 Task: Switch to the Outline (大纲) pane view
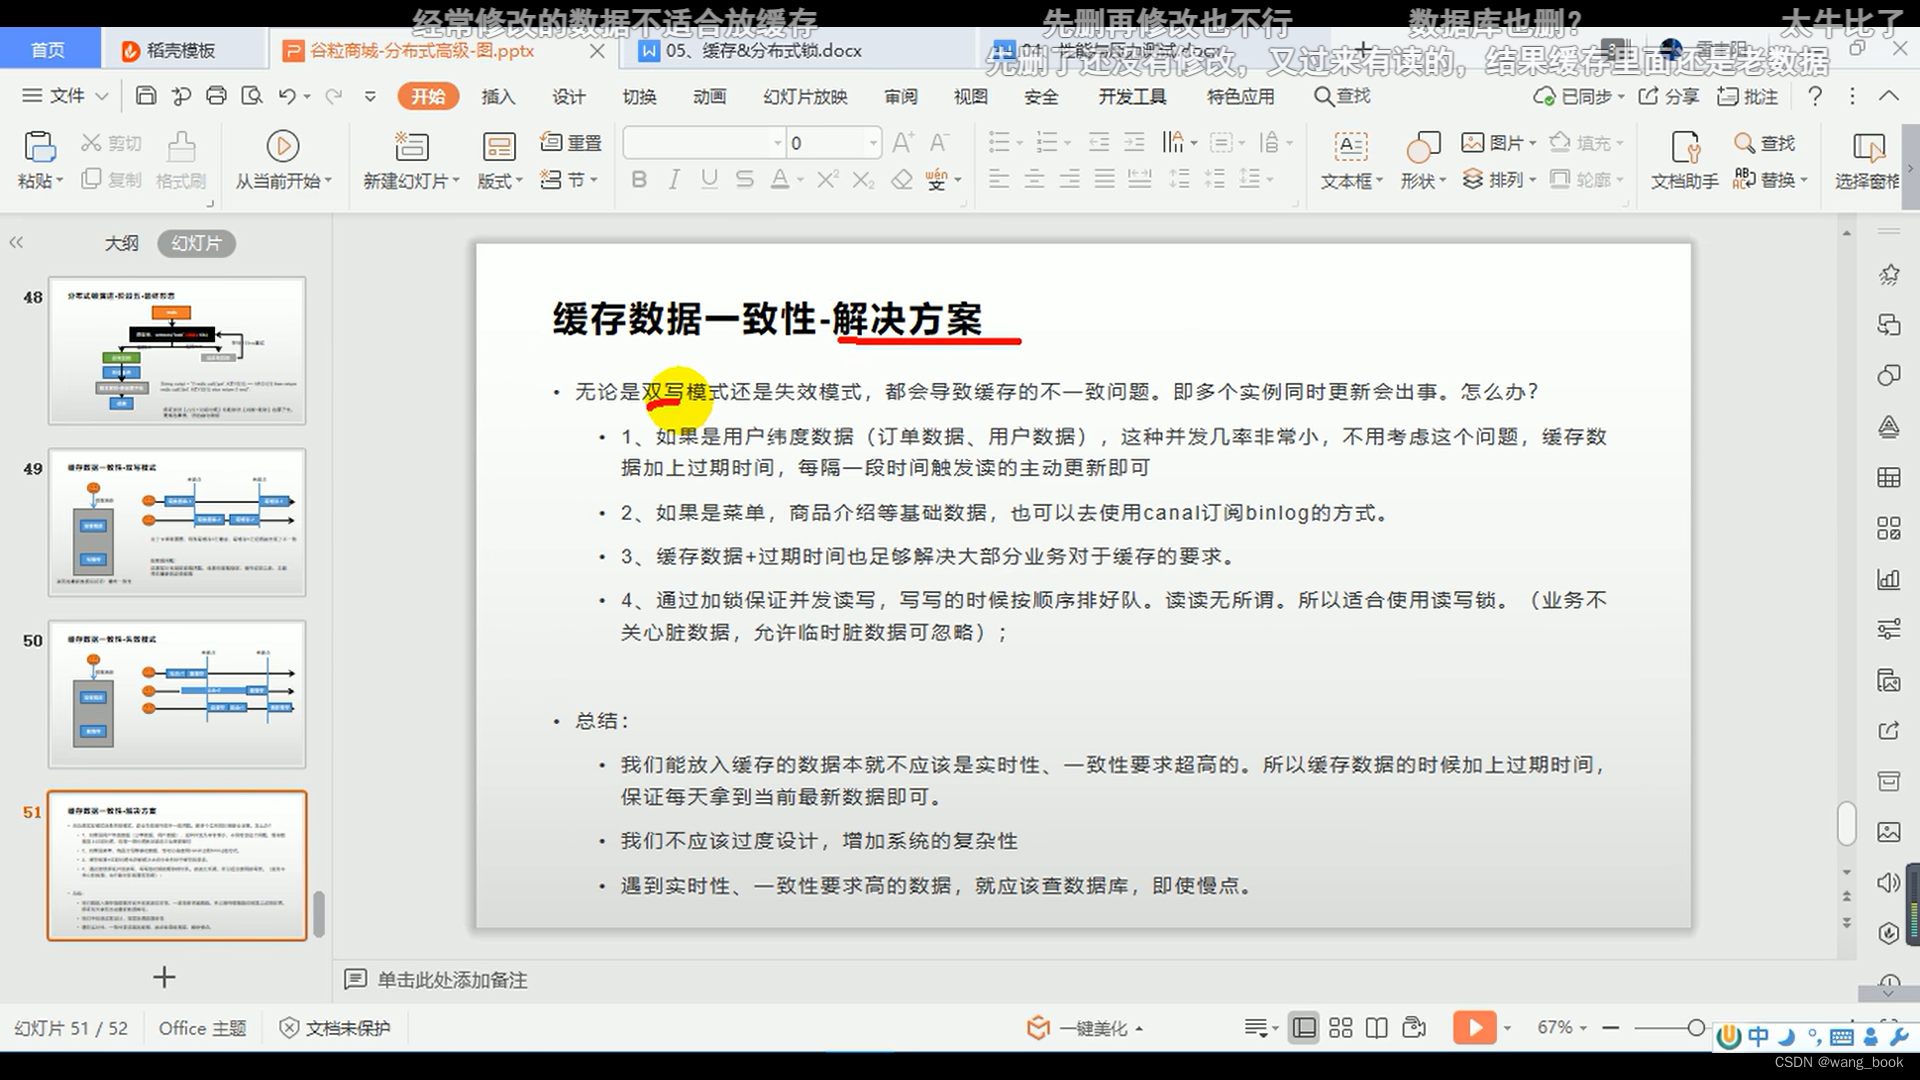click(x=122, y=243)
